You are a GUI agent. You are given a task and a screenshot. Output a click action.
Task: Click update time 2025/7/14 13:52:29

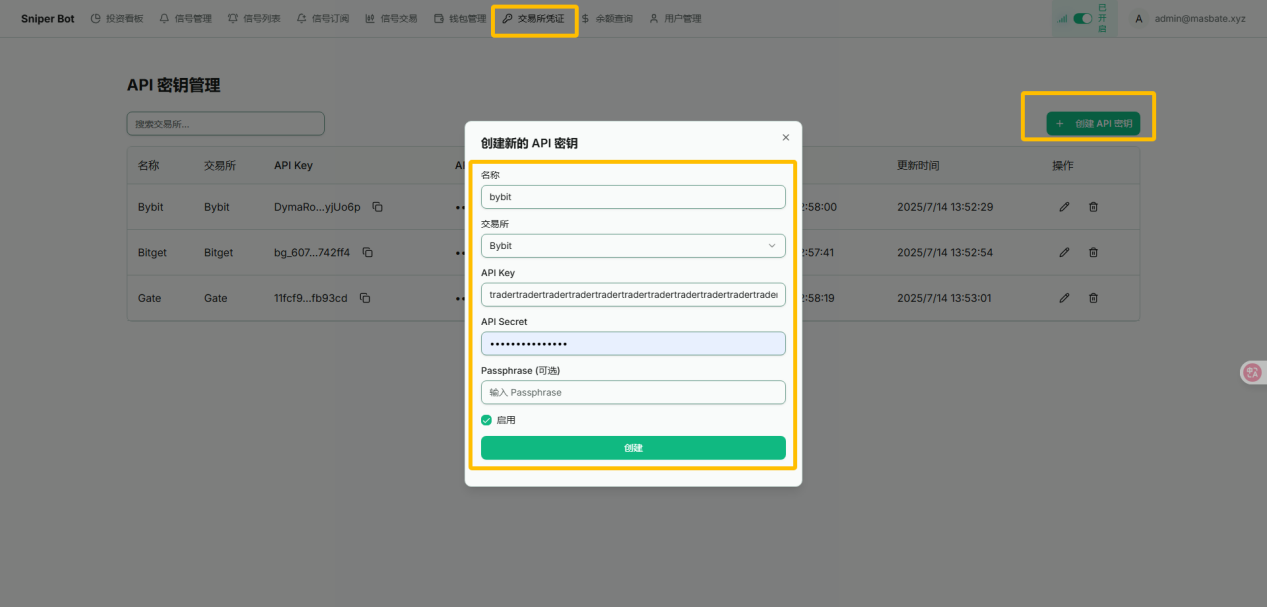pyautogui.click(x=945, y=207)
